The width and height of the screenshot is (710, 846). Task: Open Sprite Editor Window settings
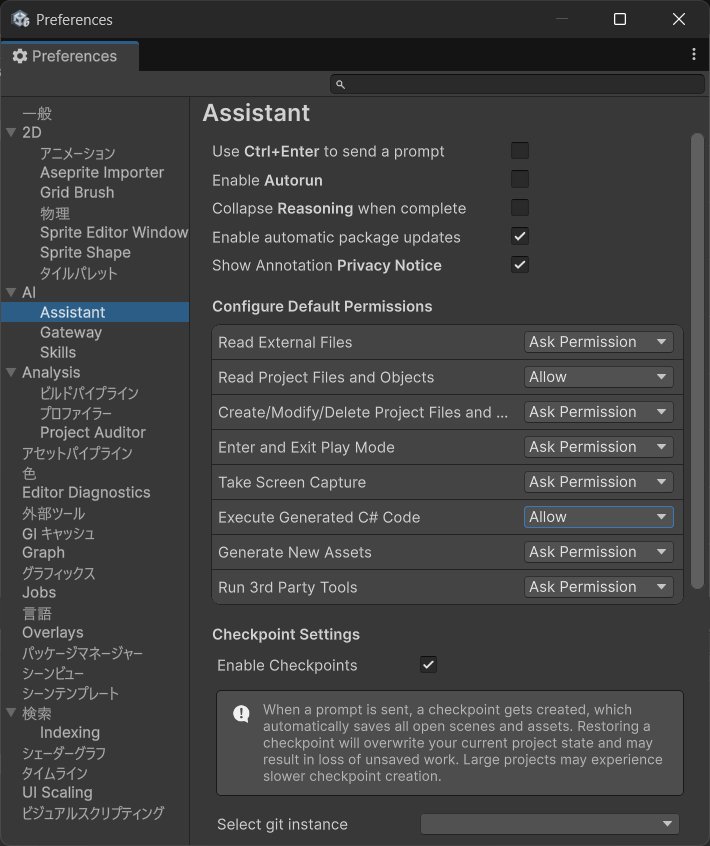114,233
